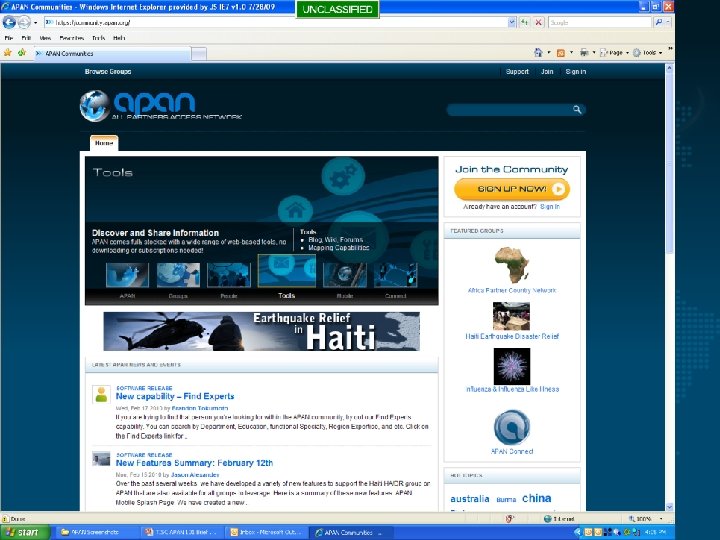This screenshot has height=540, width=720.
Task: Click Sign In in top navigation bar
Action: click(x=576, y=72)
